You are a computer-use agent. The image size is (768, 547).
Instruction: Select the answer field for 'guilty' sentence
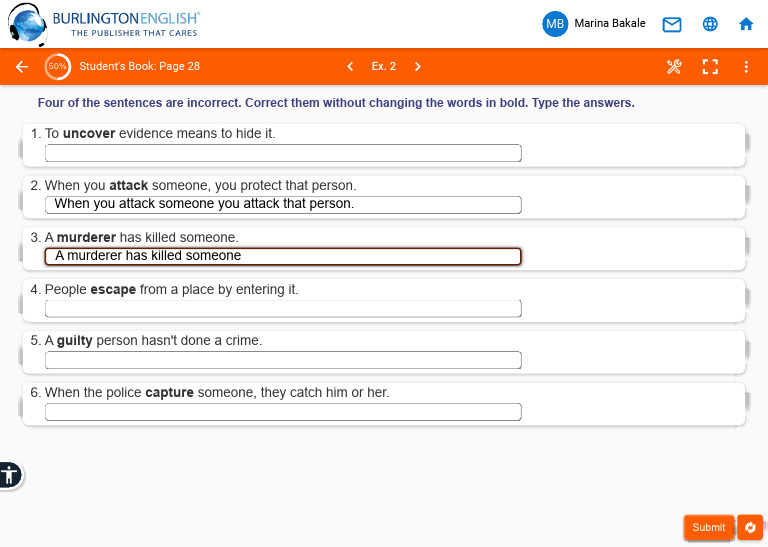(283, 360)
